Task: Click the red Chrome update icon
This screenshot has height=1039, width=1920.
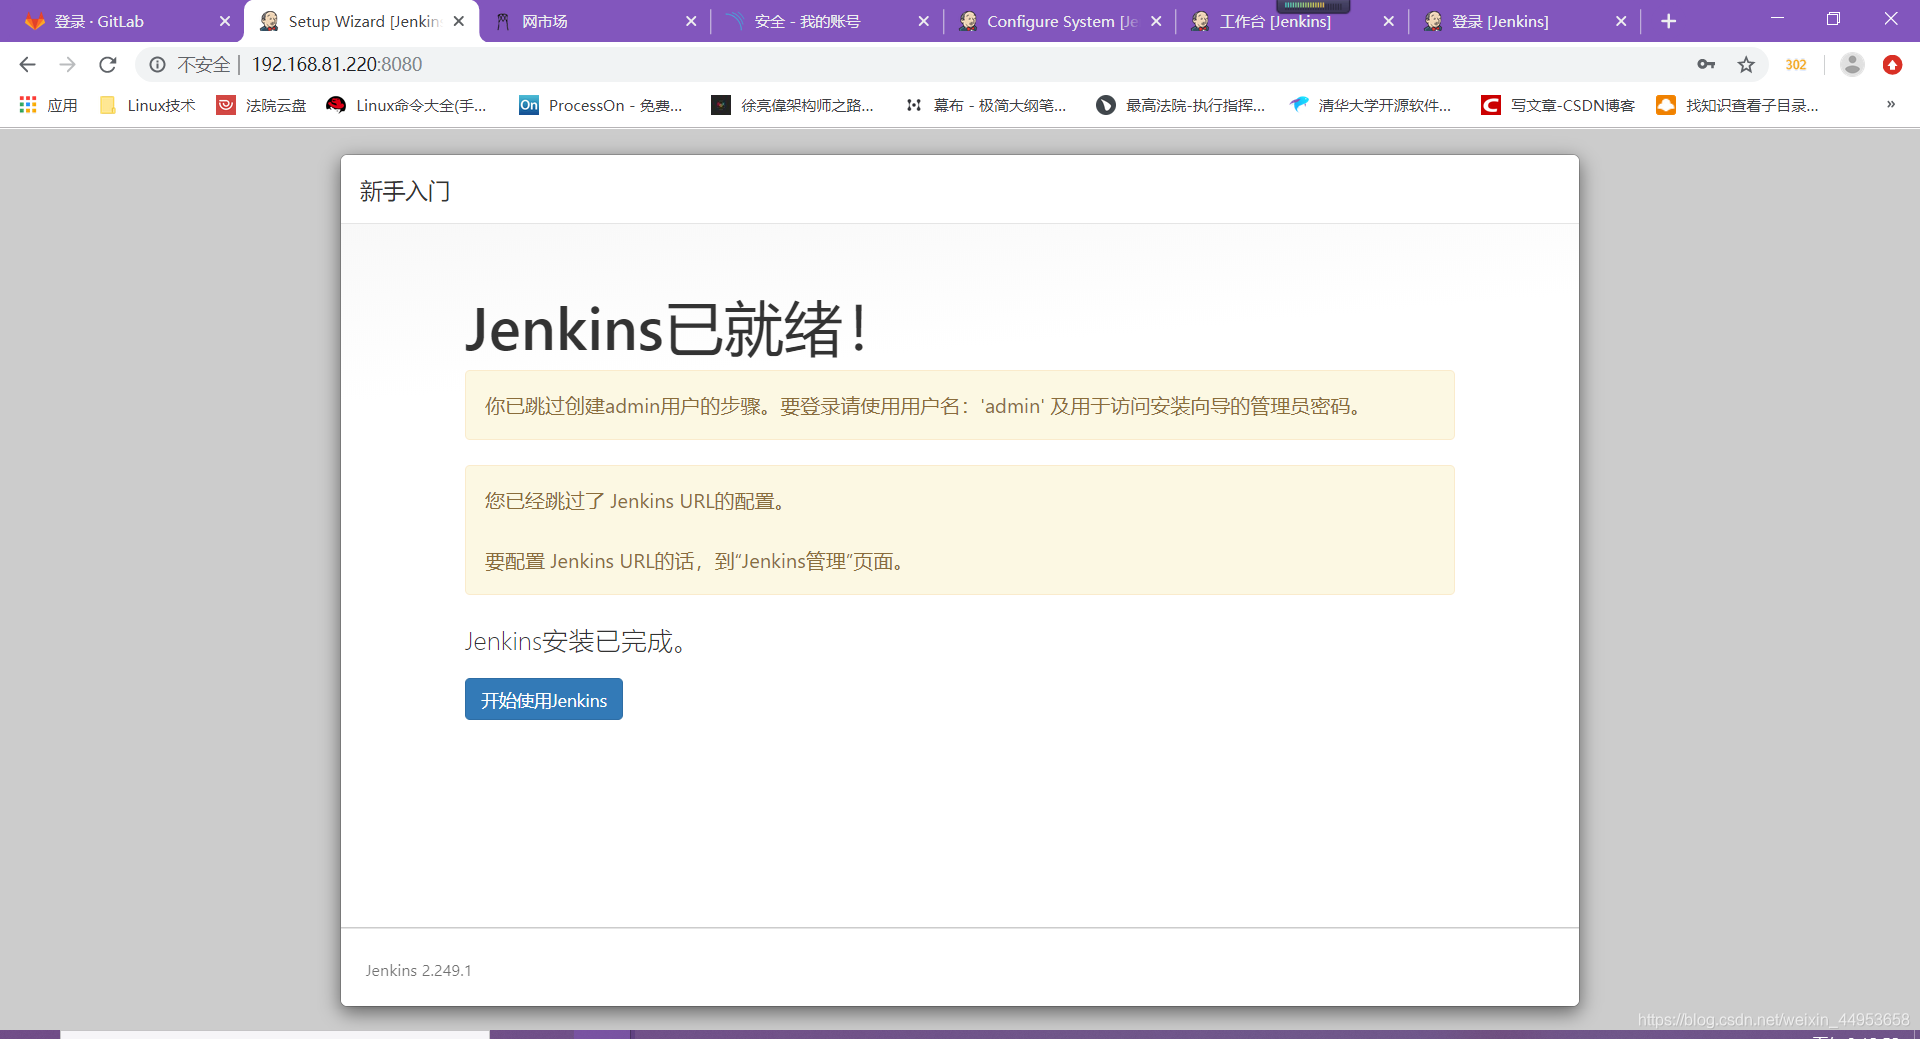Action: [x=1892, y=65]
